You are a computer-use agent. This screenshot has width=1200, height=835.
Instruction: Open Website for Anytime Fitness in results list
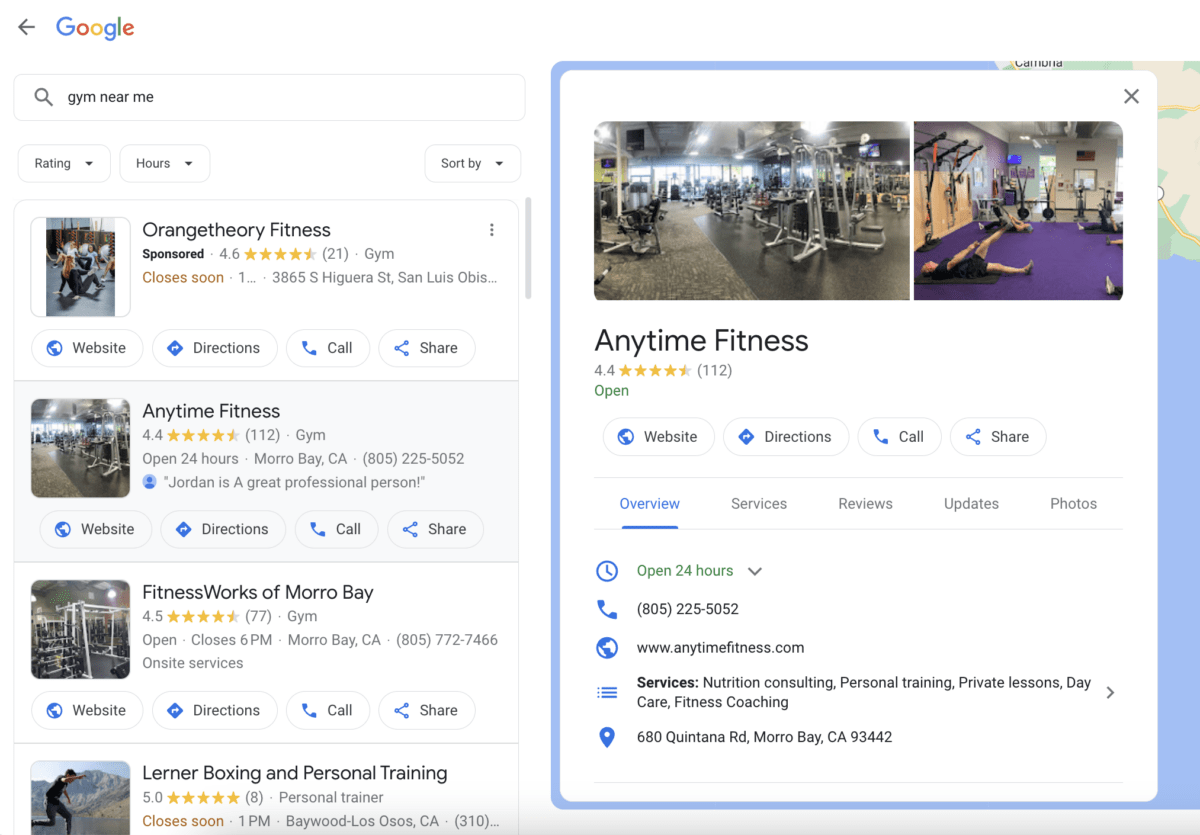95,529
